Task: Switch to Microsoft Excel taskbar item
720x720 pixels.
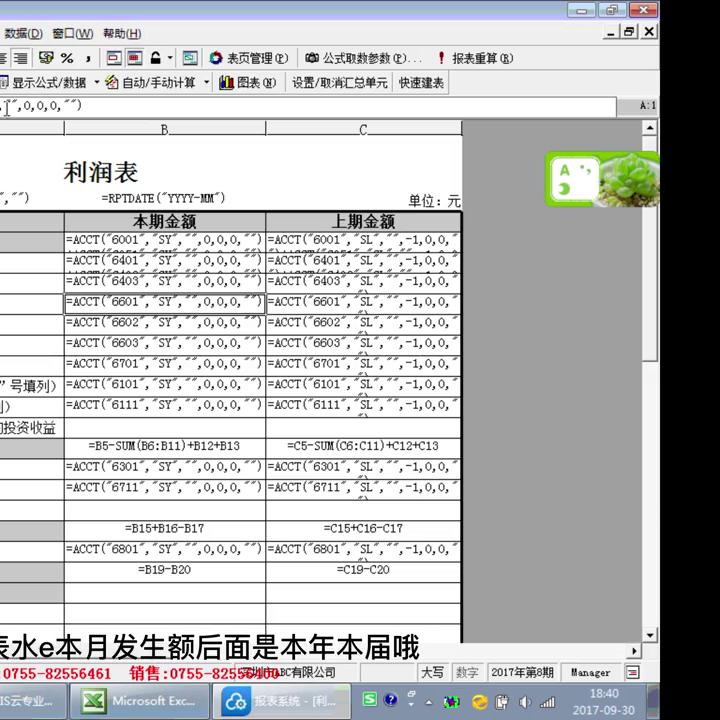Action: point(139,701)
